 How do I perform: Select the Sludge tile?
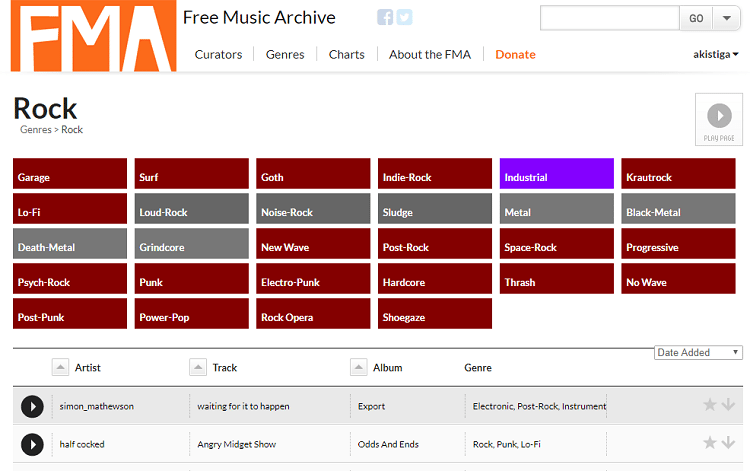click(x=435, y=208)
